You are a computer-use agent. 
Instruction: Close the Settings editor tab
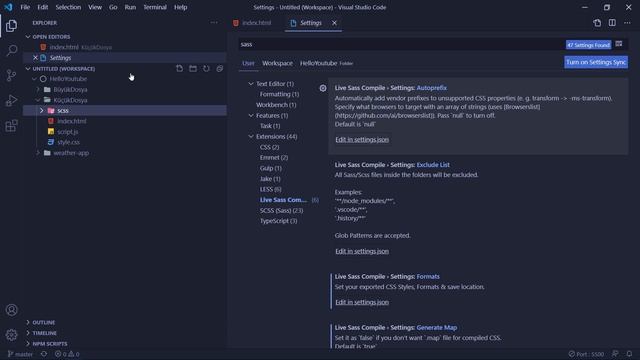(x=334, y=23)
